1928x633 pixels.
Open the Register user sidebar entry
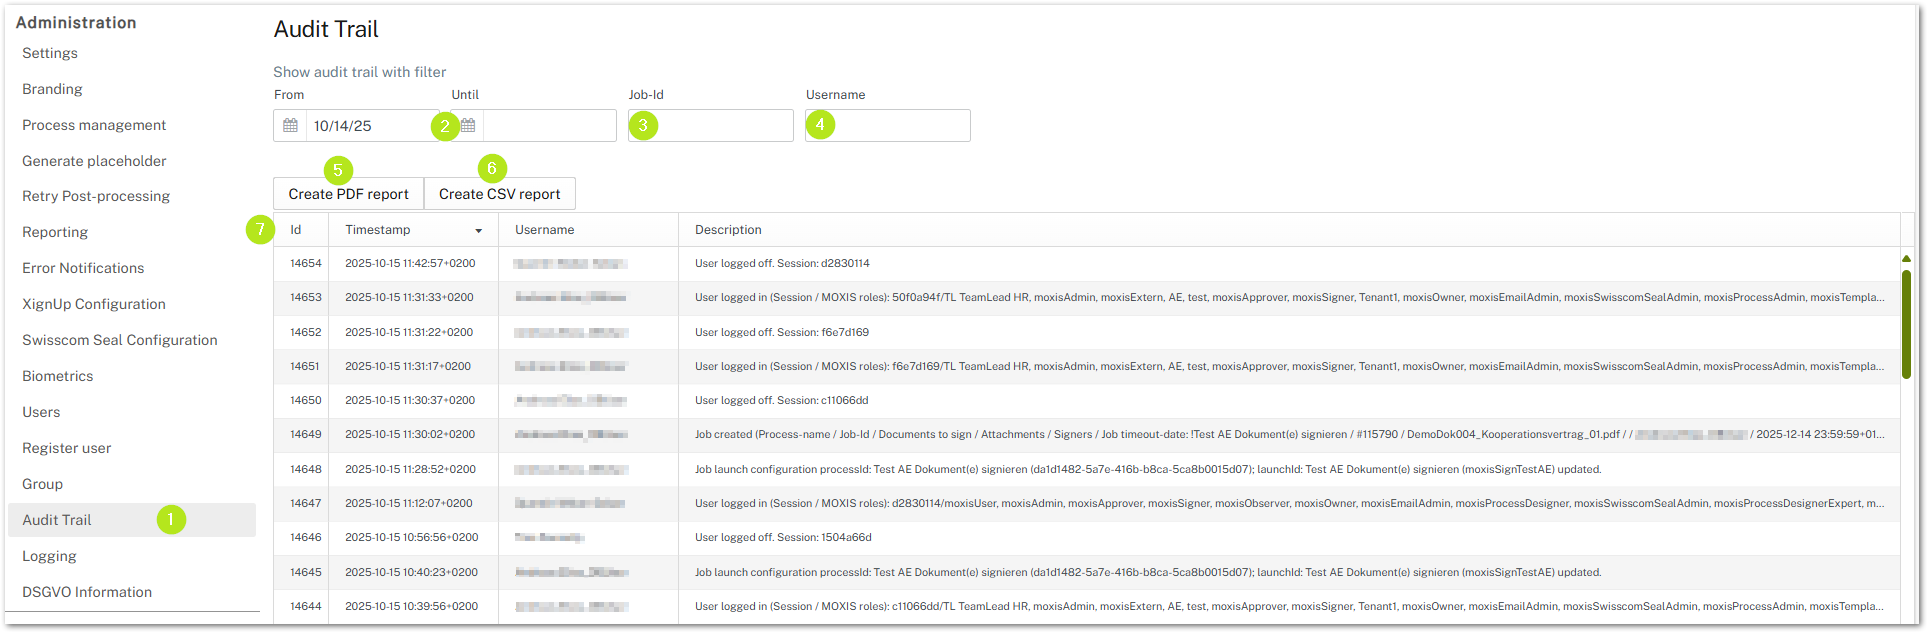[67, 448]
